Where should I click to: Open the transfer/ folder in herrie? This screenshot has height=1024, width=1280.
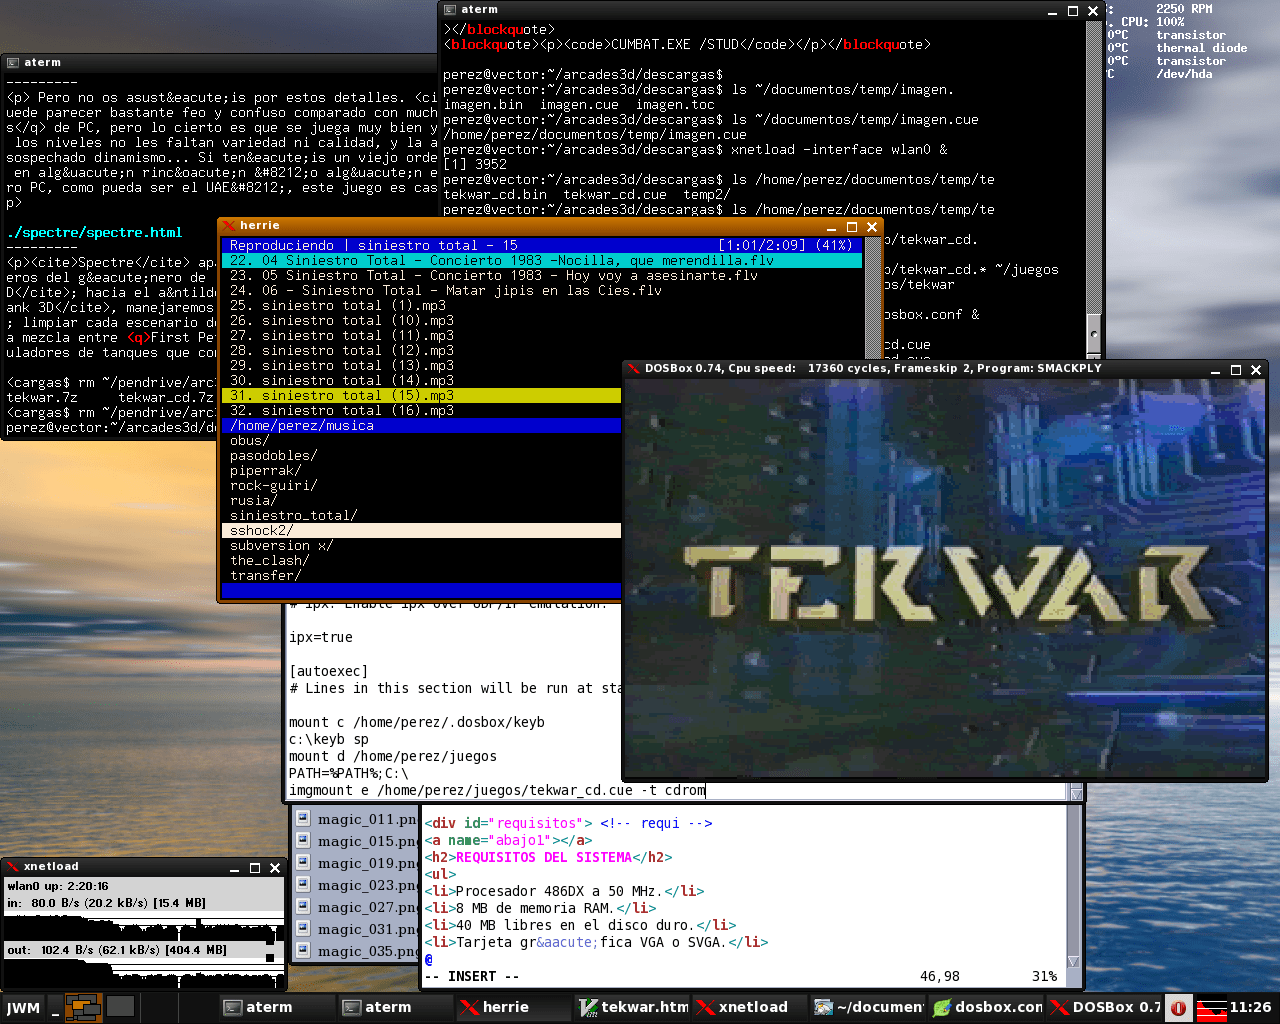[422, 576]
